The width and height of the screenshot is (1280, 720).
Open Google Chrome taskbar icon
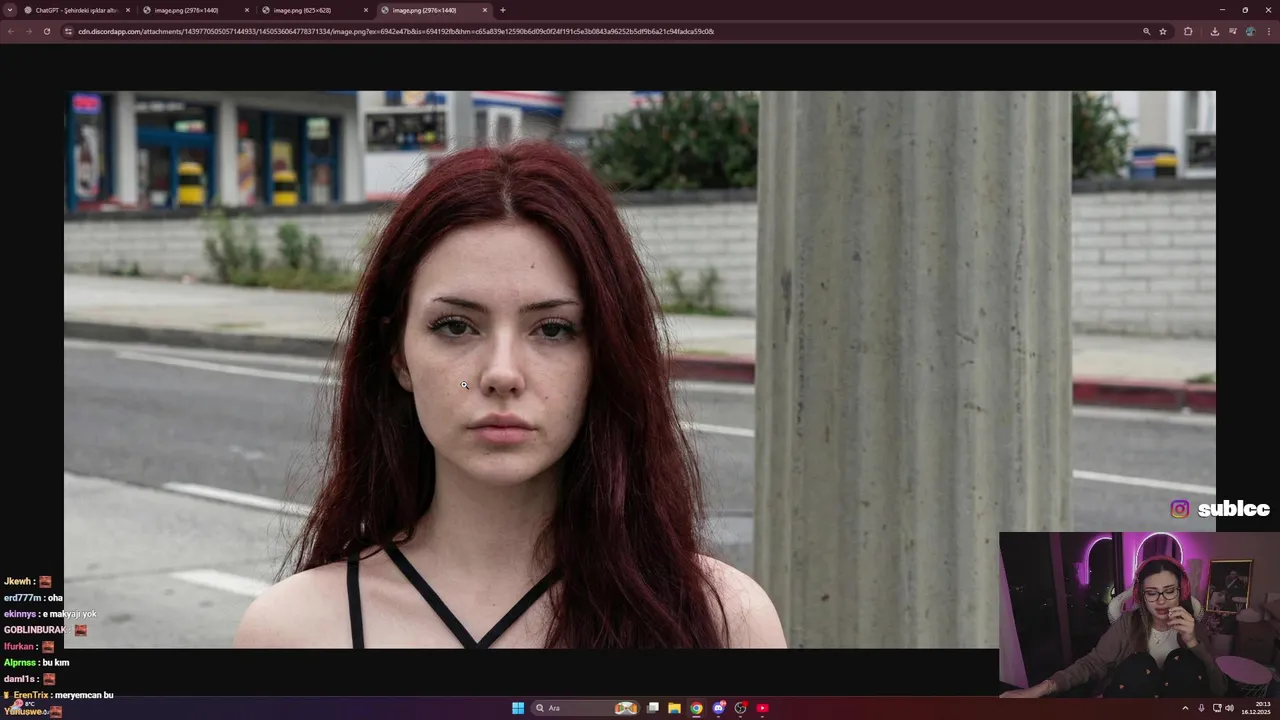(x=696, y=708)
